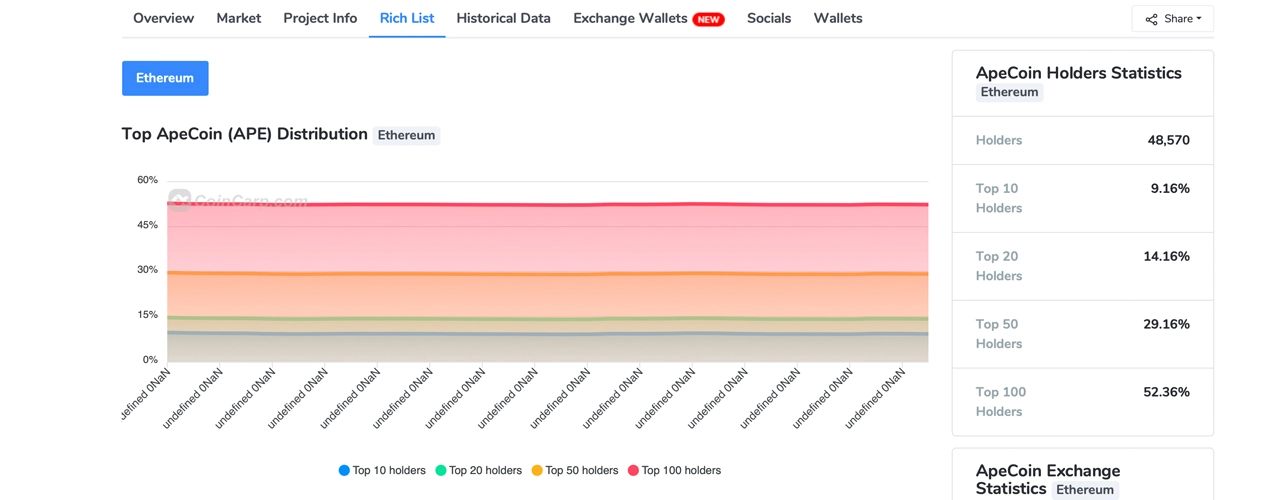The image size is (1280, 500).
Task: Click the Ethereum tag beside Distribution title
Action: pyautogui.click(x=406, y=135)
